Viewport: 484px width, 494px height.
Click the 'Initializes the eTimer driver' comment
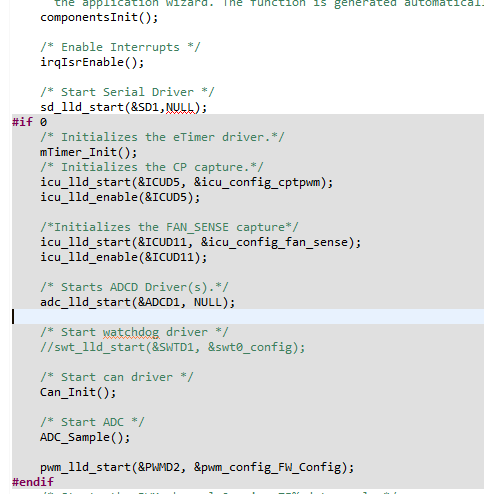point(162,137)
